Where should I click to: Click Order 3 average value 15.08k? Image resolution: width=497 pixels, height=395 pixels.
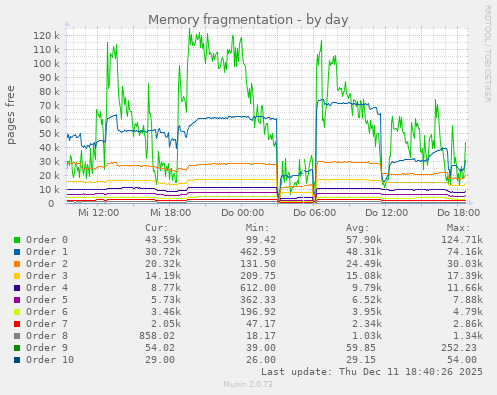[364, 276]
